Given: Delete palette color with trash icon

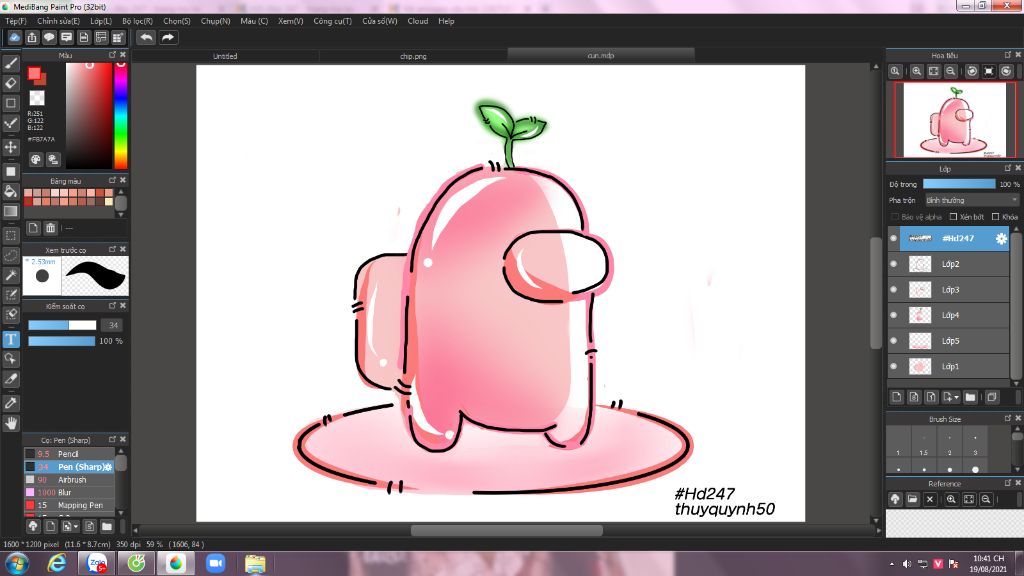Looking at the screenshot, I should point(50,228).
